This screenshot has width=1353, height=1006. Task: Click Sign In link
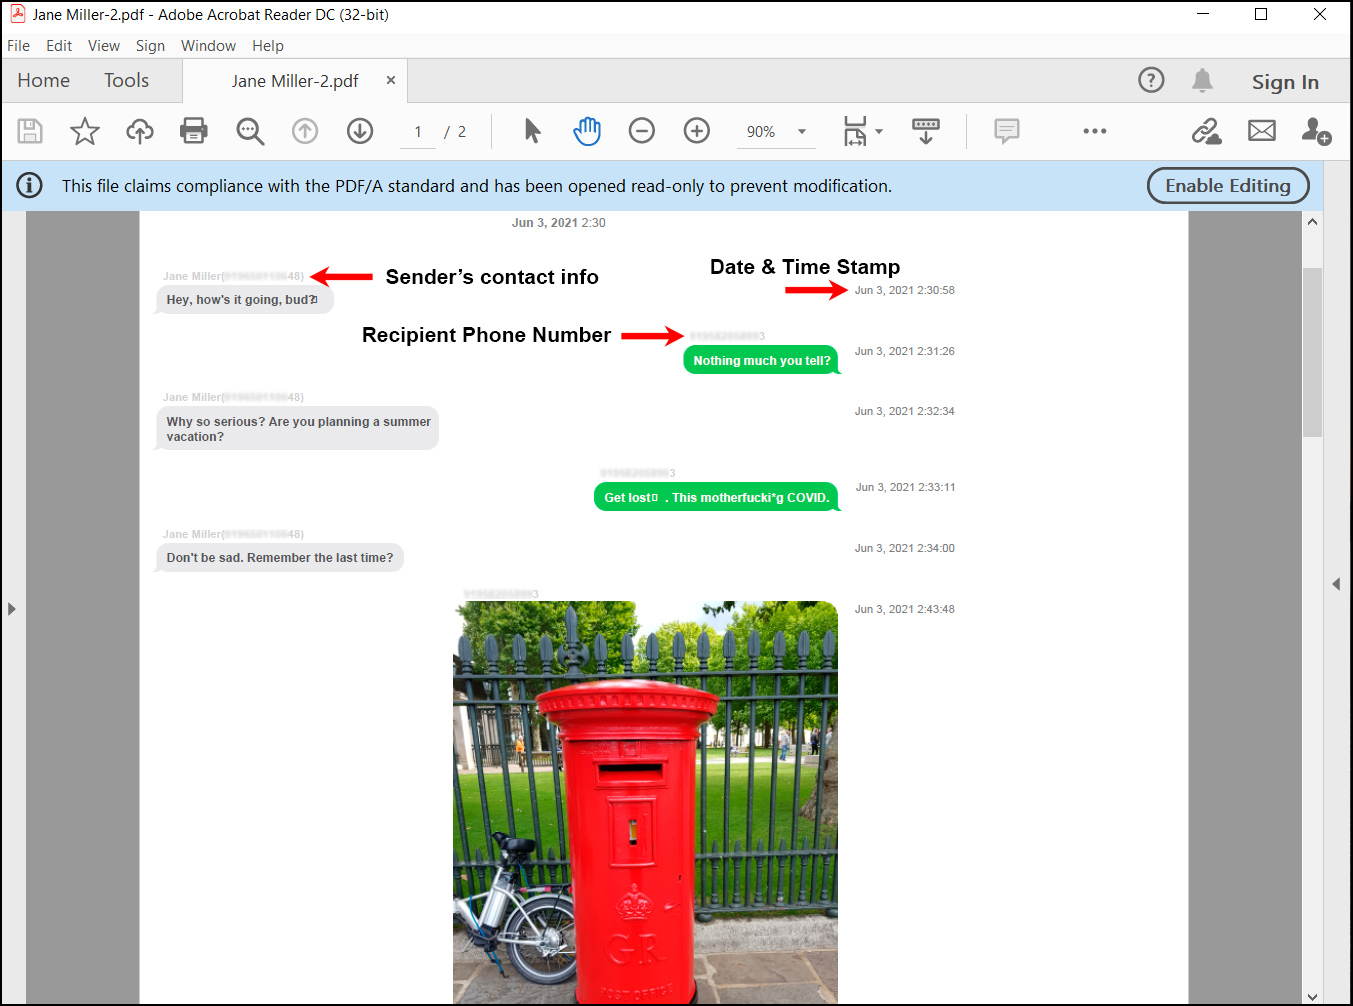[x=1284, y=82]
